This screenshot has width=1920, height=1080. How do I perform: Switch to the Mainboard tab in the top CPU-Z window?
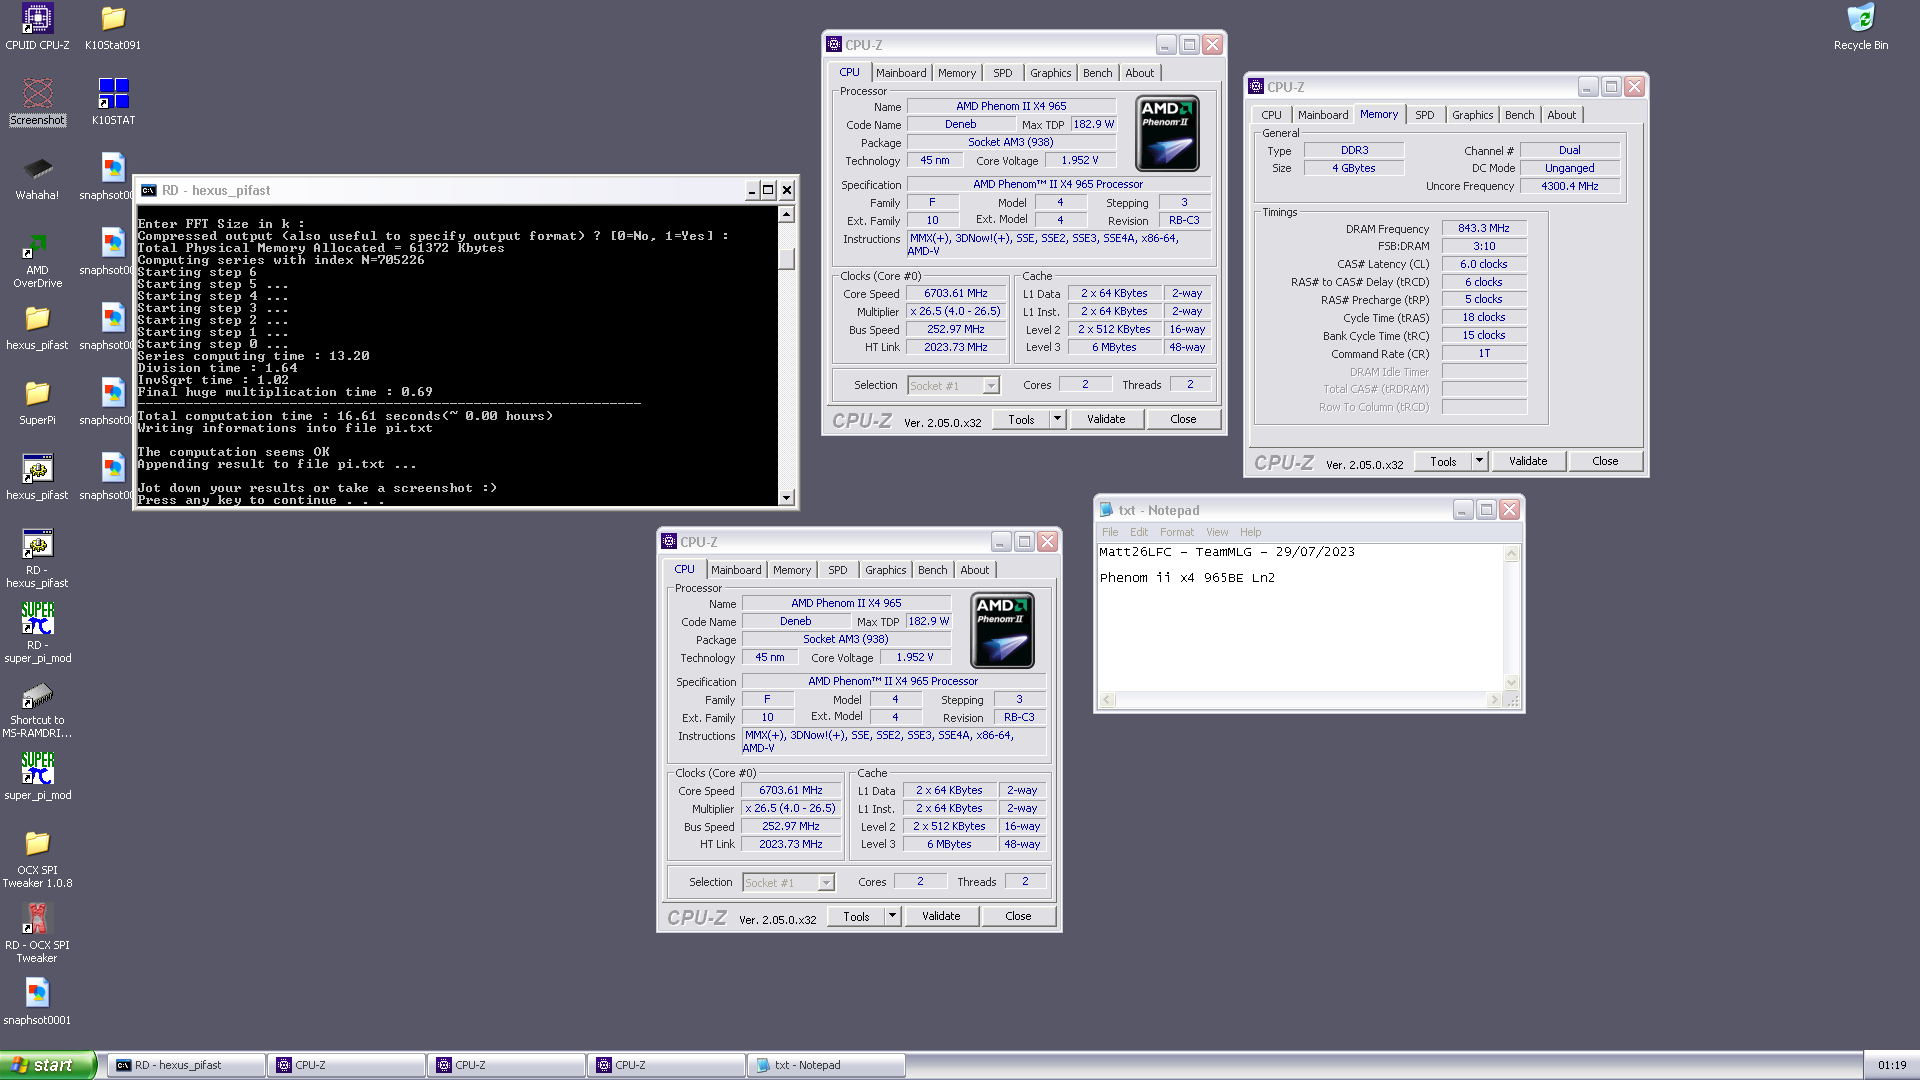[901, 73]
